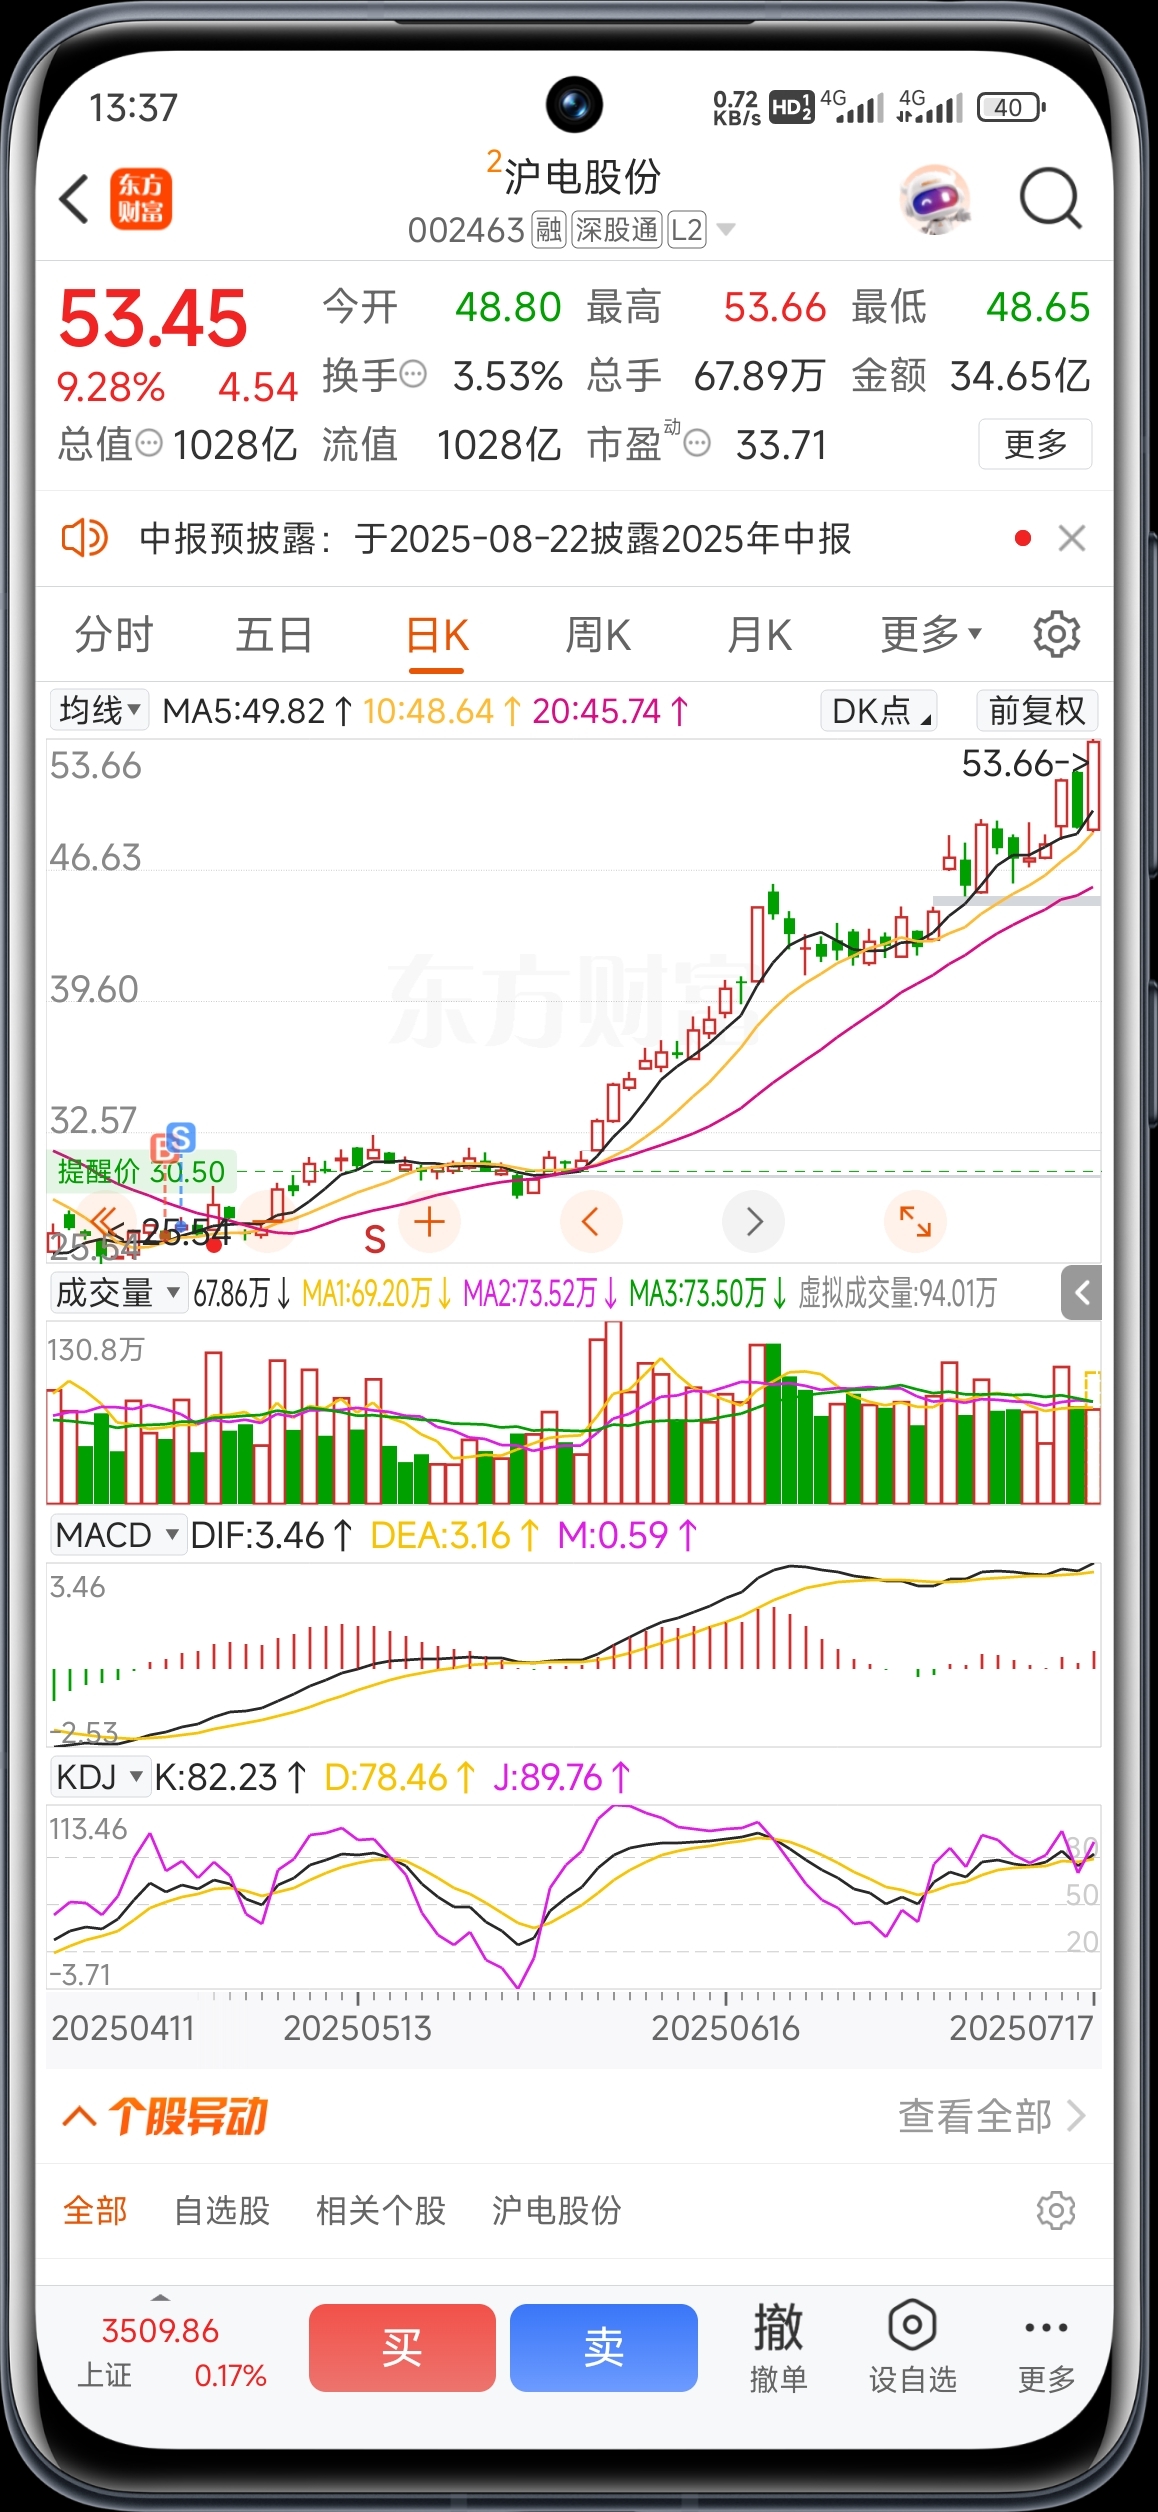Tap the 53.45 current price
The image size is (1158, 2512).
153,318
